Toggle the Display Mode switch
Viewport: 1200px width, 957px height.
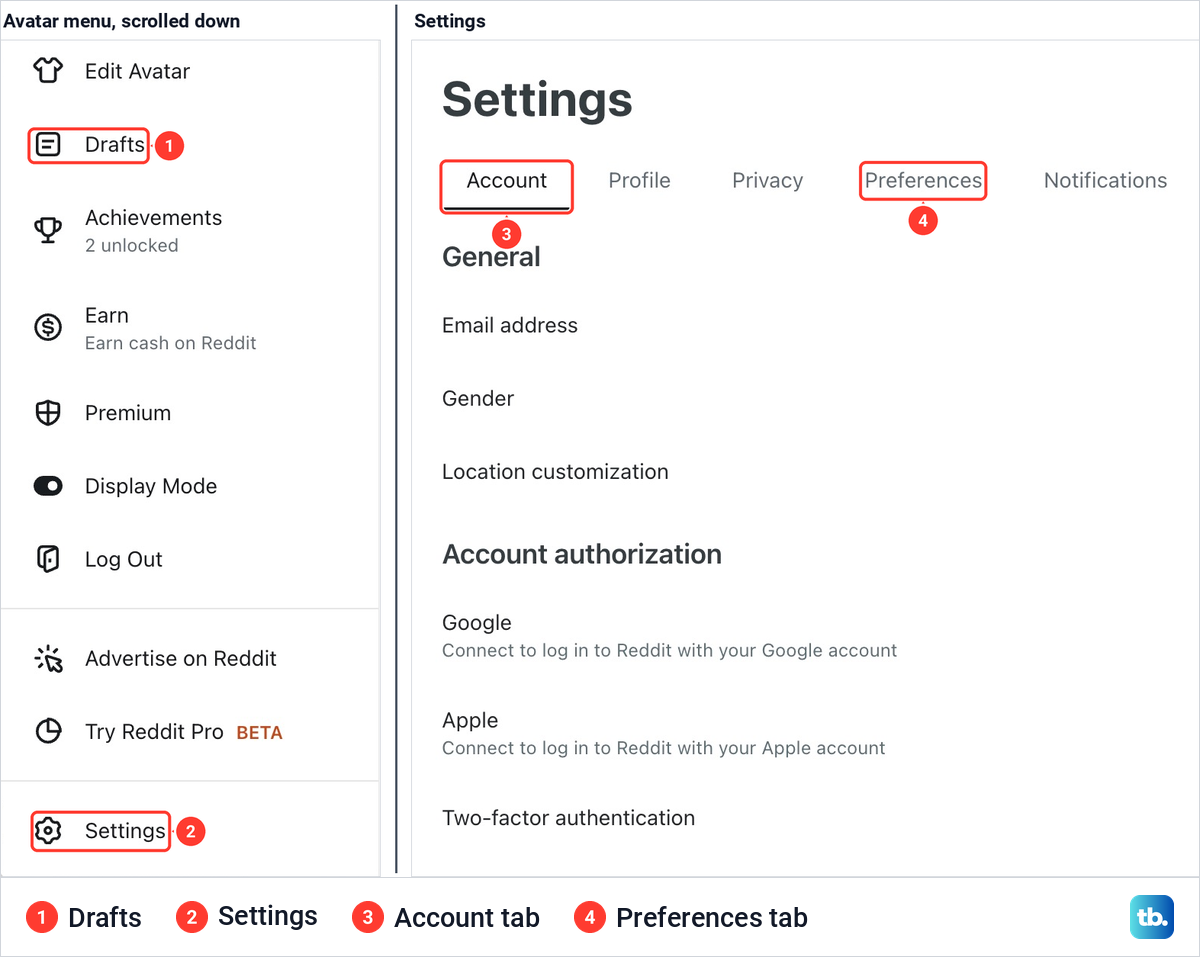click(48, 486)
